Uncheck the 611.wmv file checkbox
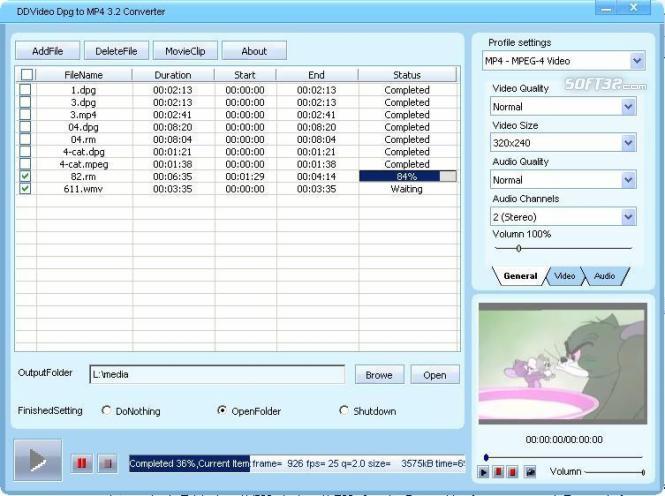The width and height of the screenshot is (665, 496). (x=25, y=188)
